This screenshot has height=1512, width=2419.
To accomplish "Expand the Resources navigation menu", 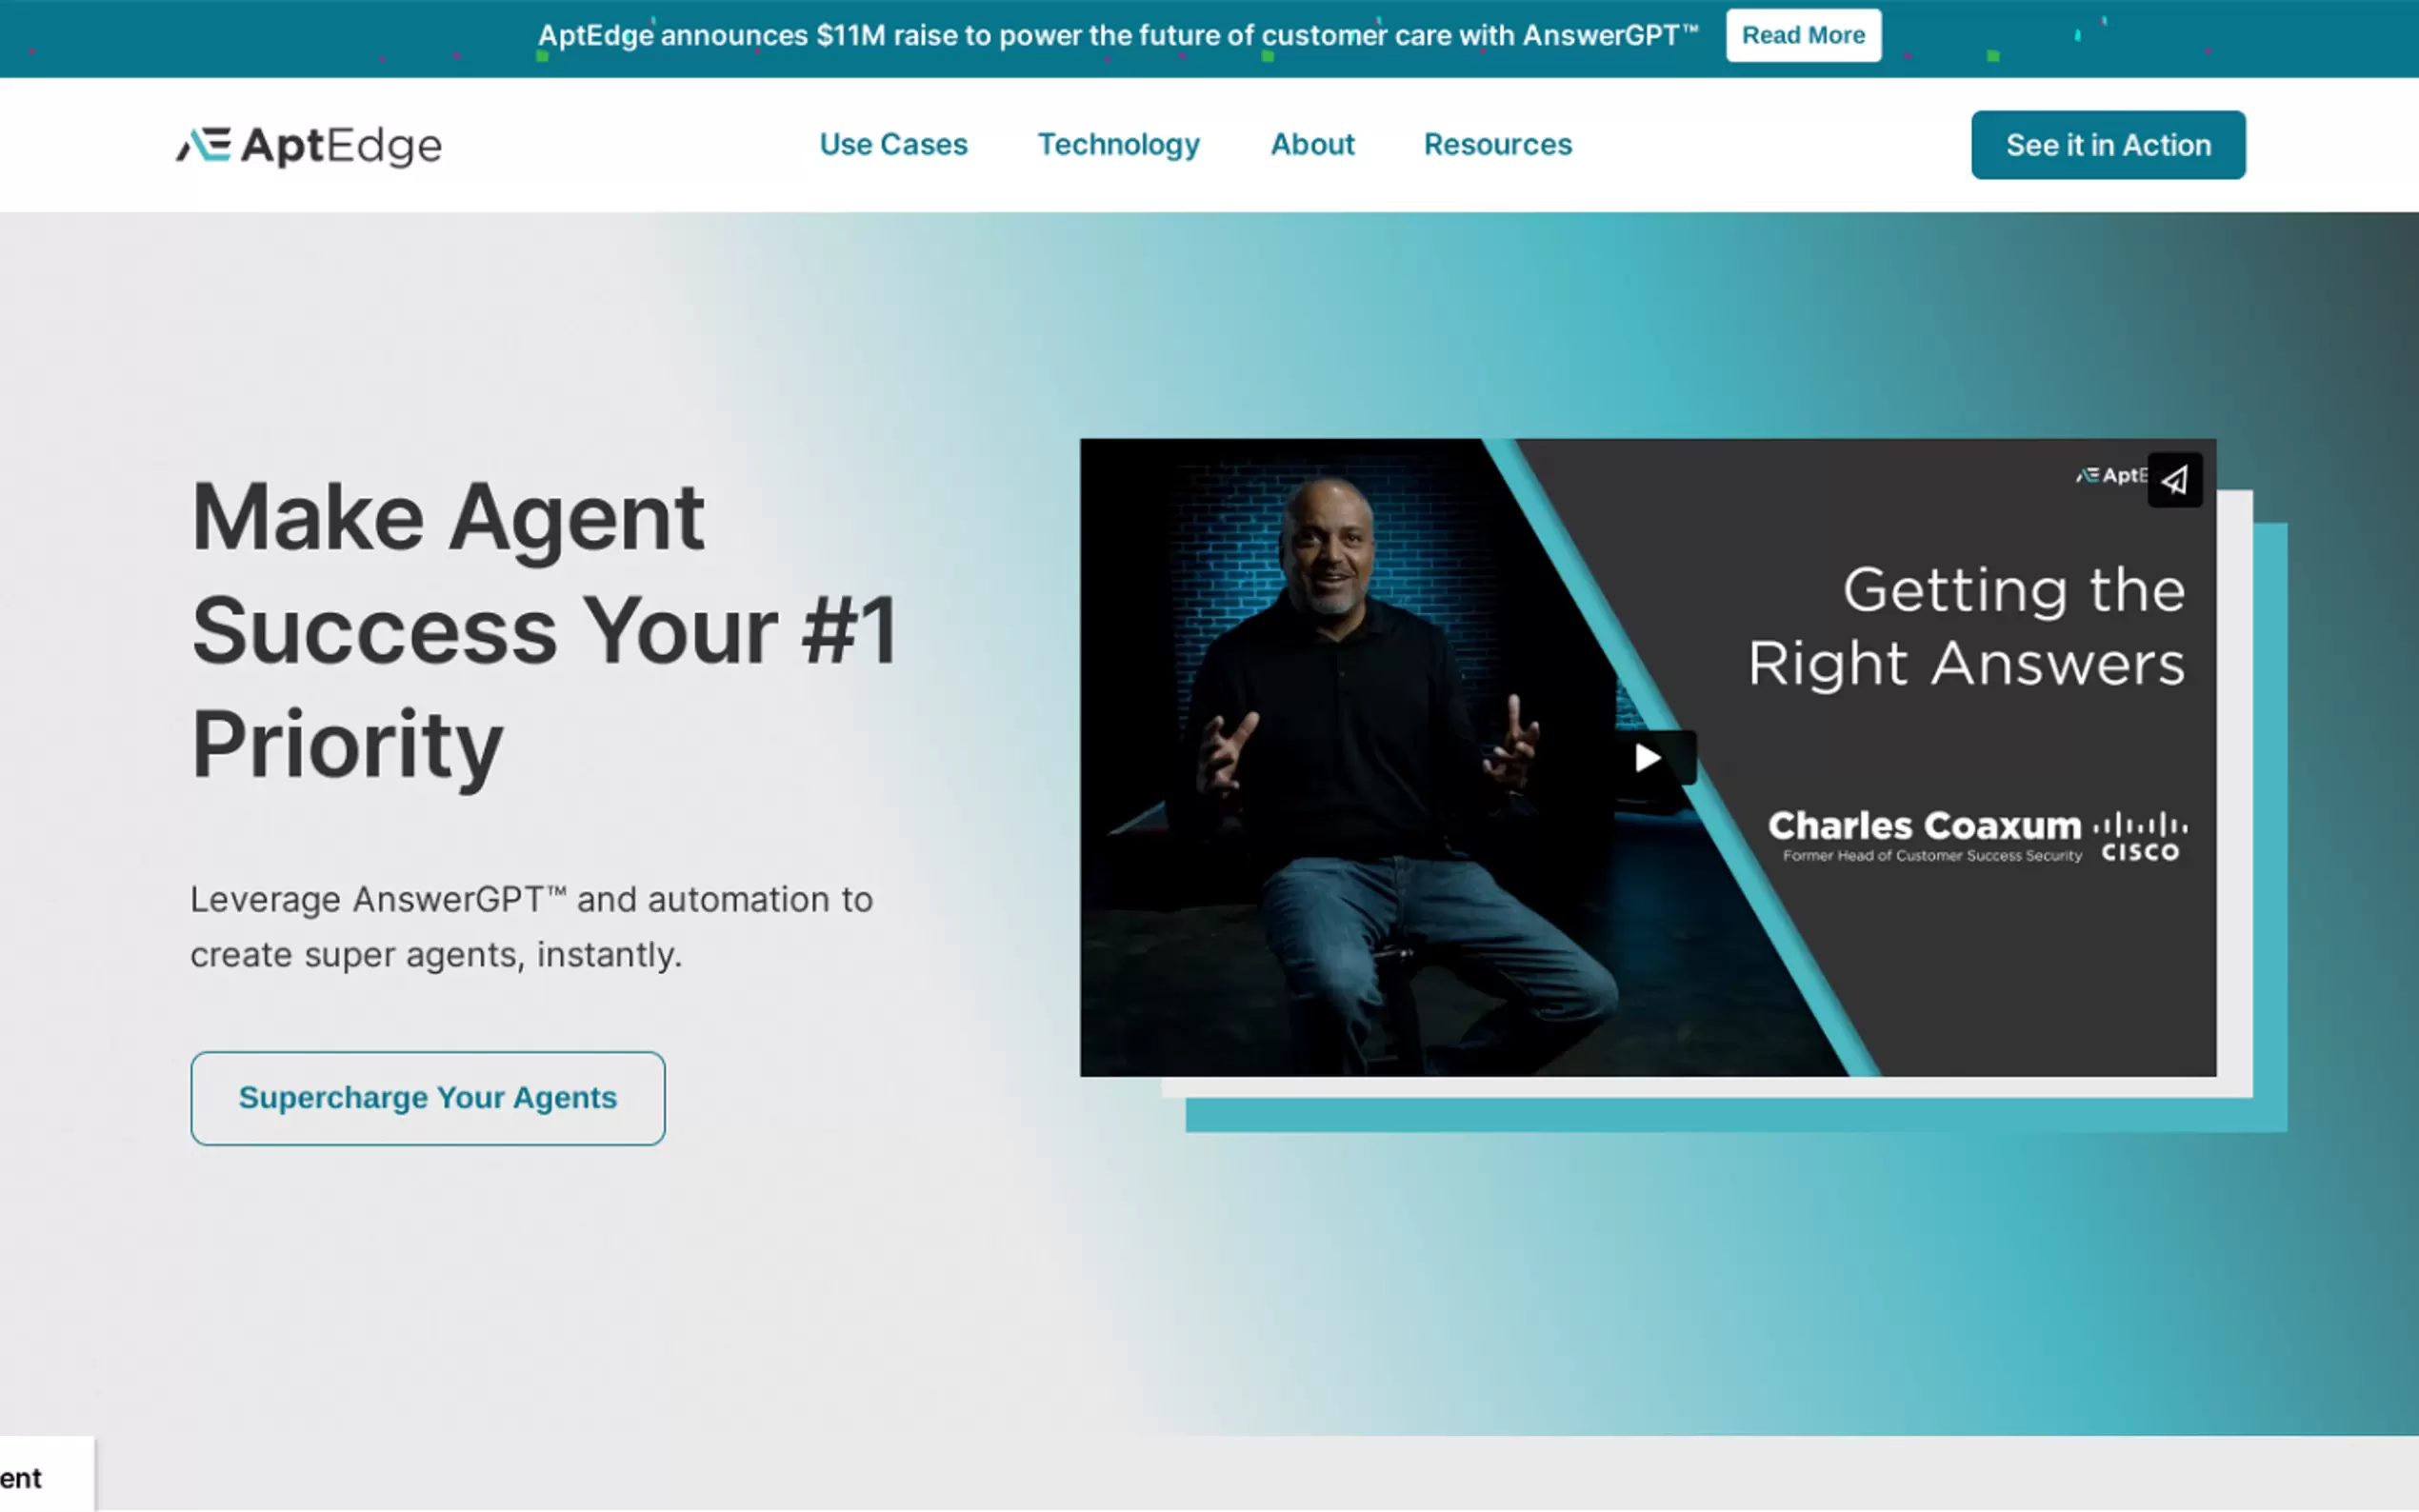I will coord(1497,145).
